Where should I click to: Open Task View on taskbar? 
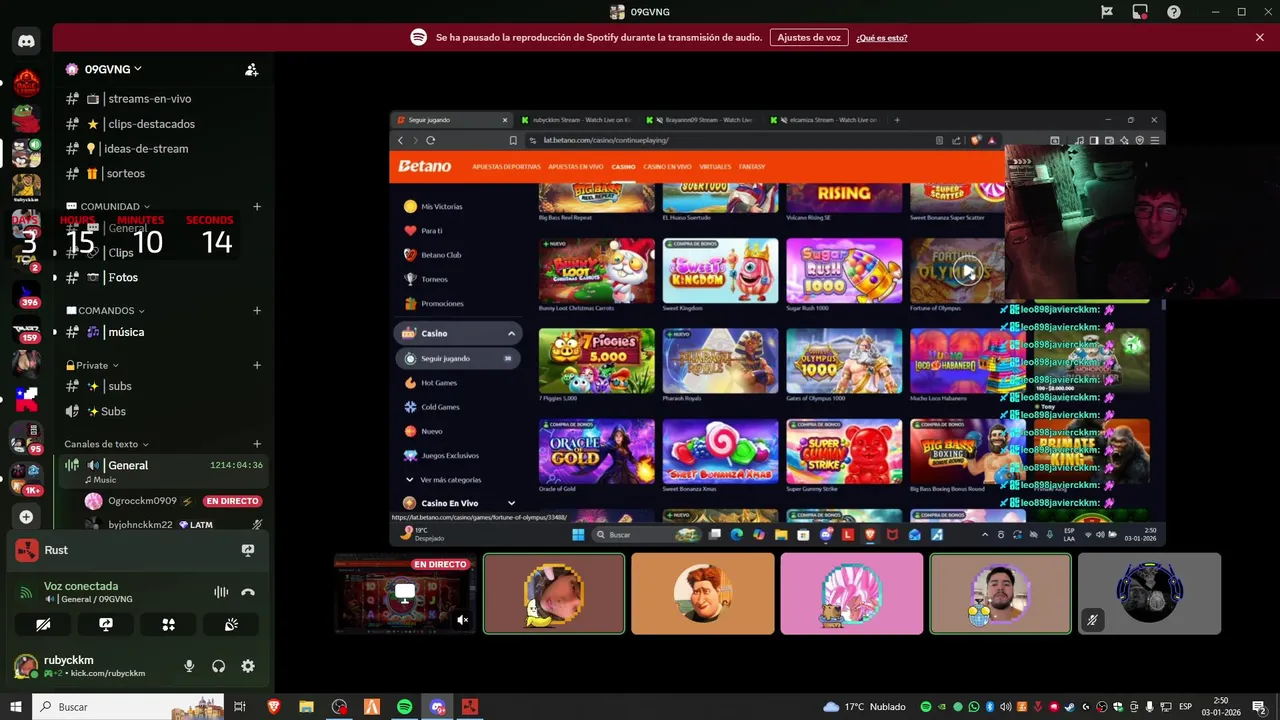[240, 707]
